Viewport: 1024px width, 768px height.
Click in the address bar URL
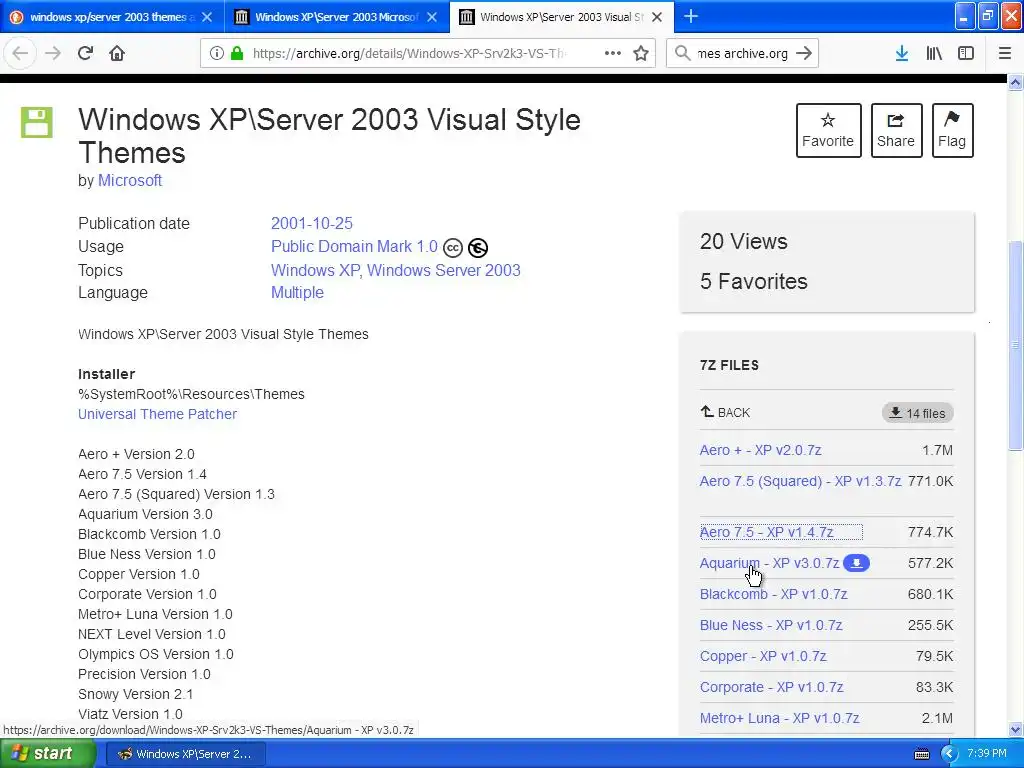[409, 54]
